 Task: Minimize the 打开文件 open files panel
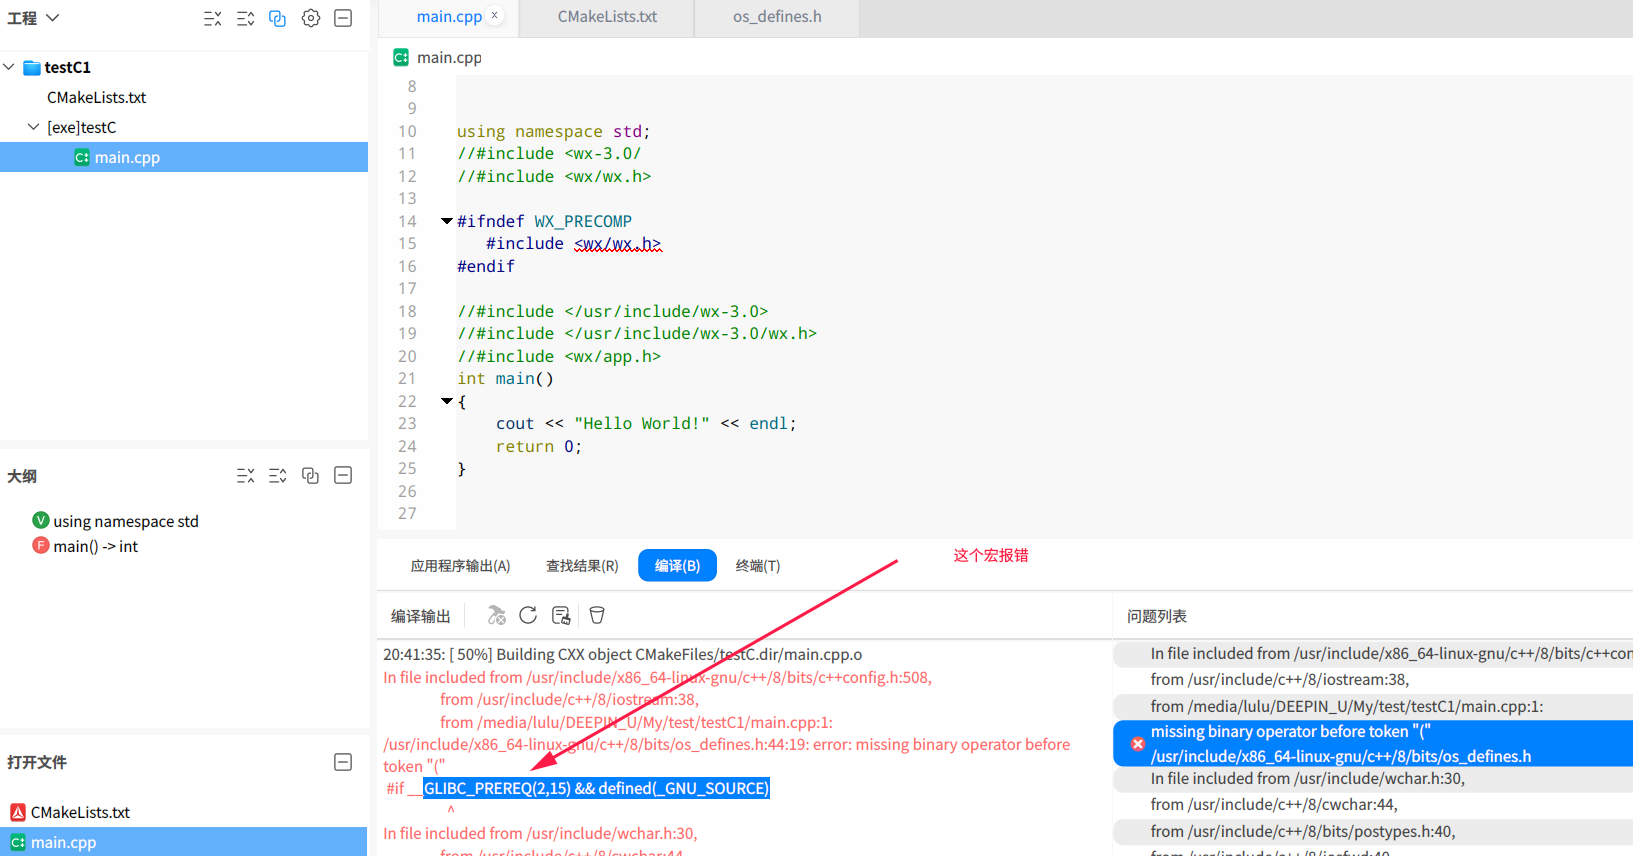tap(343, 762)
